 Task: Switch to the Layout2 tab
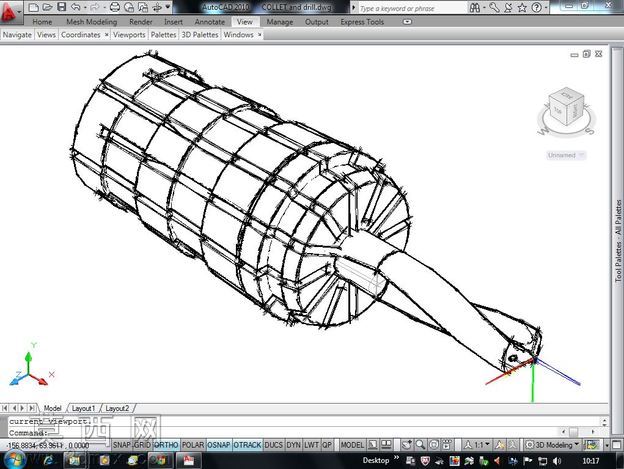(117, 408)
